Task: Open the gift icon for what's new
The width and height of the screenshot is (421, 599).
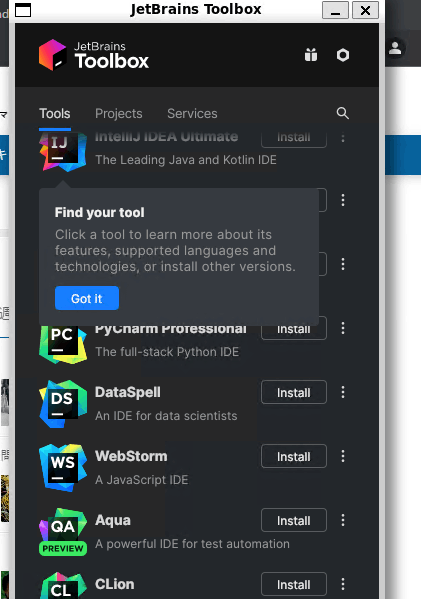Action: (x=311, y=55)
